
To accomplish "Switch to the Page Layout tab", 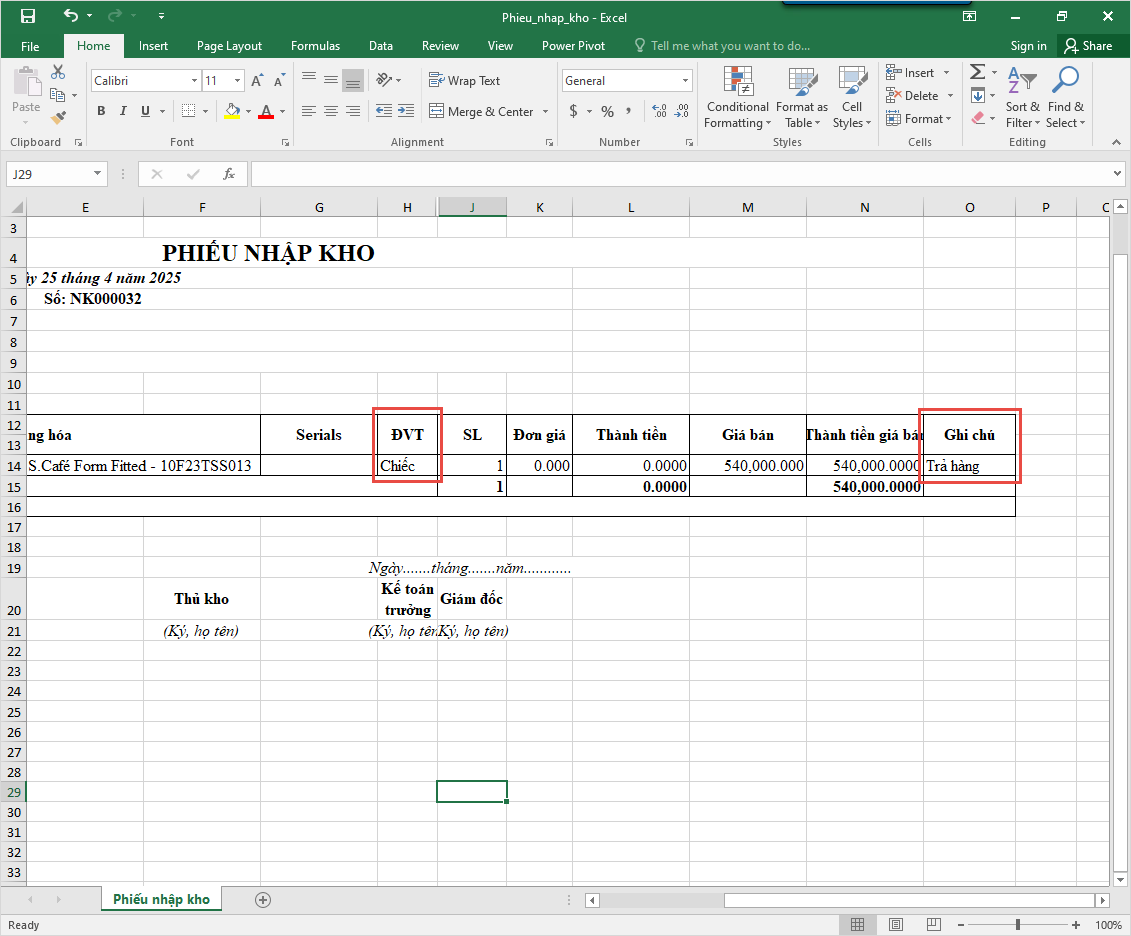I will 229,46.
